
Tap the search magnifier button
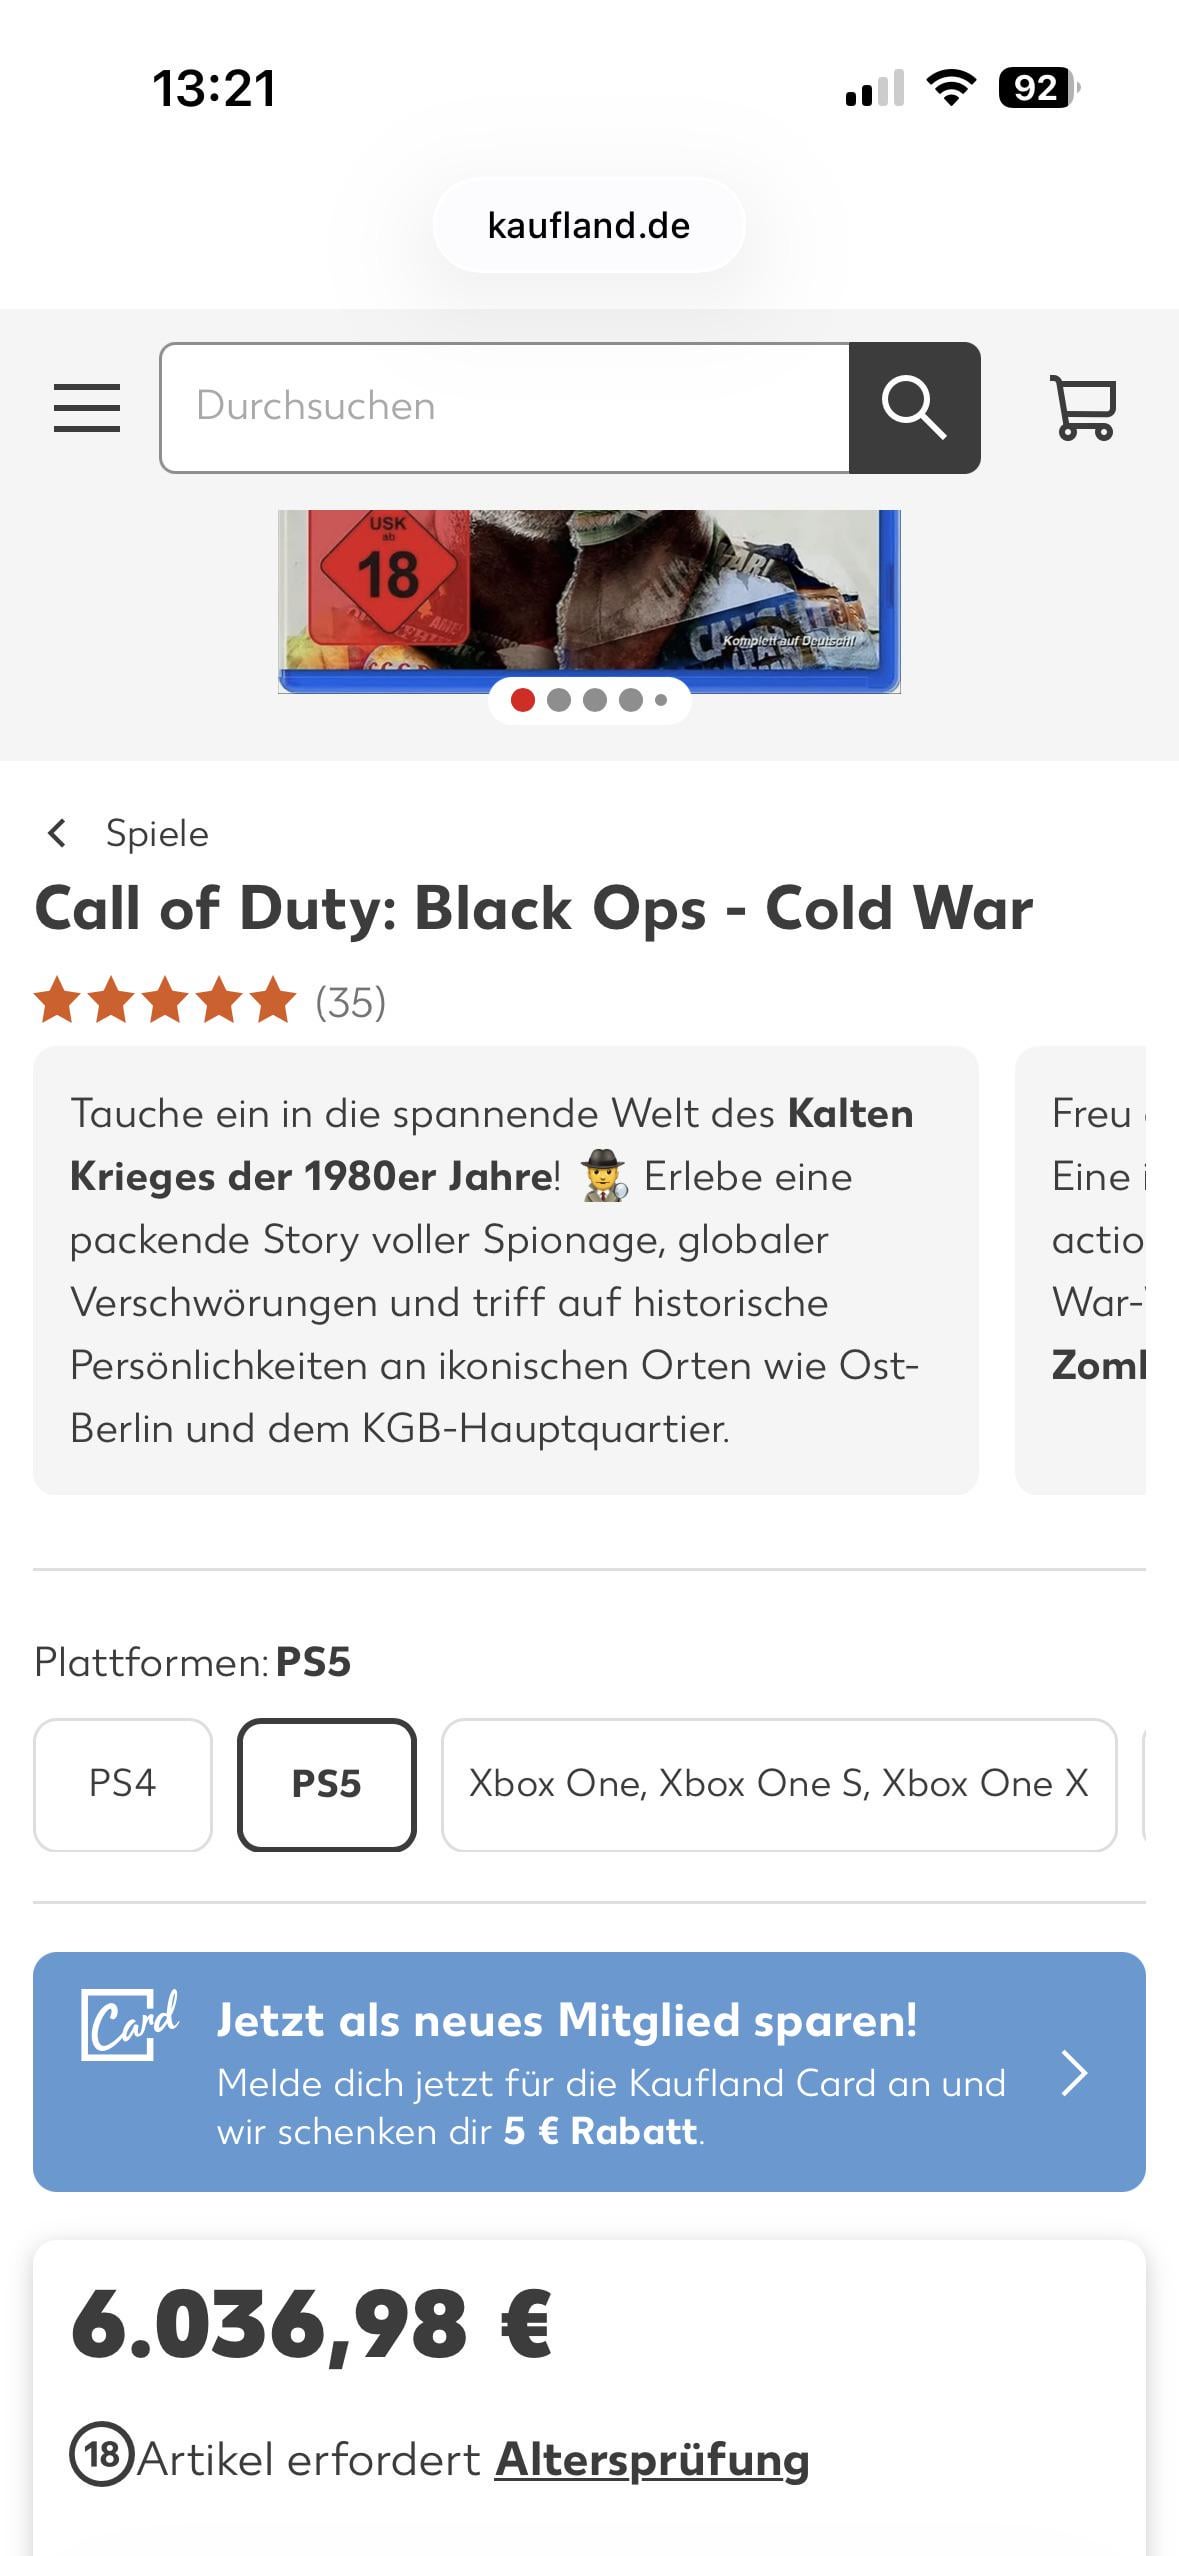914,408
